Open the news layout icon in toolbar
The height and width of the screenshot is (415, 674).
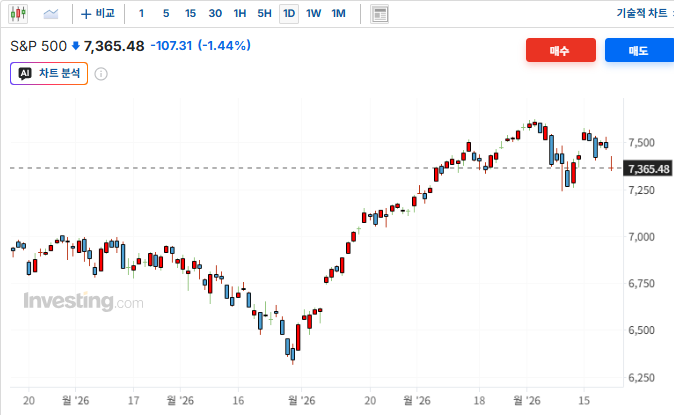(x=380, y=14)
